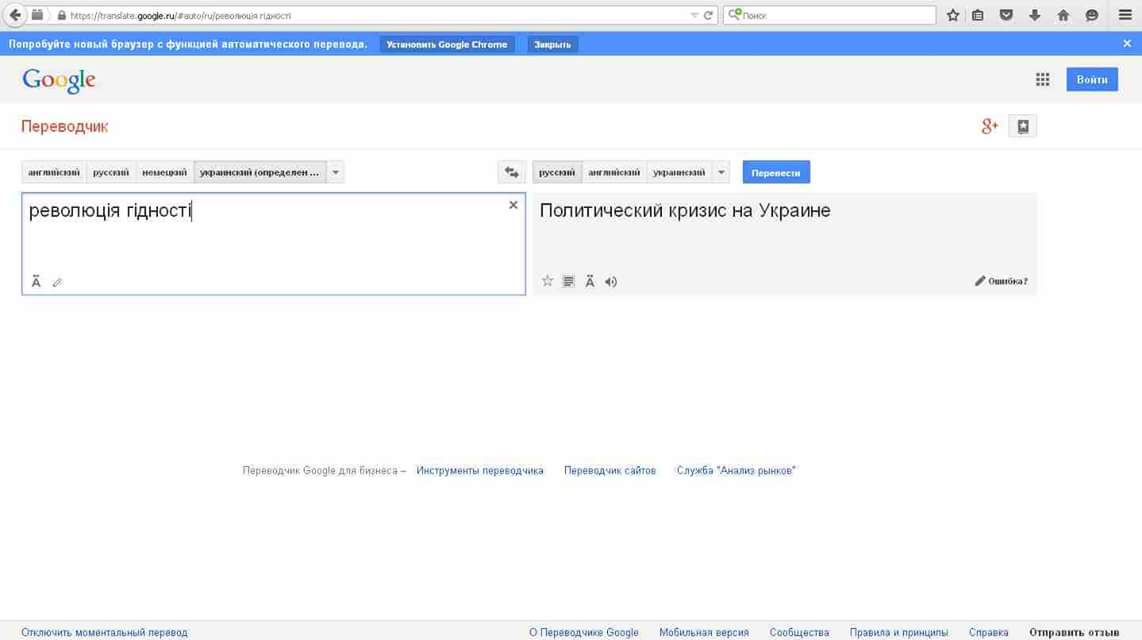This screenshot has width=1142, height=640.
Task: Select украинский as target language
Action: click(x=679, y=172)
